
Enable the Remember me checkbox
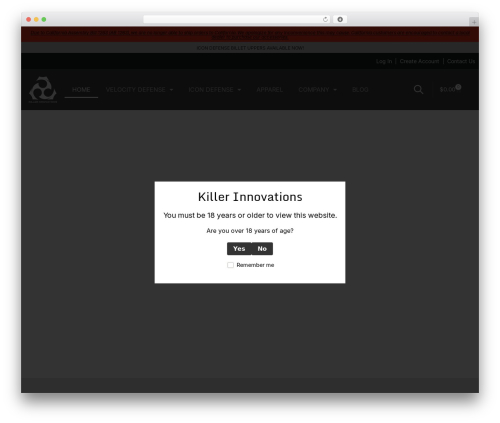coord(230,265)
